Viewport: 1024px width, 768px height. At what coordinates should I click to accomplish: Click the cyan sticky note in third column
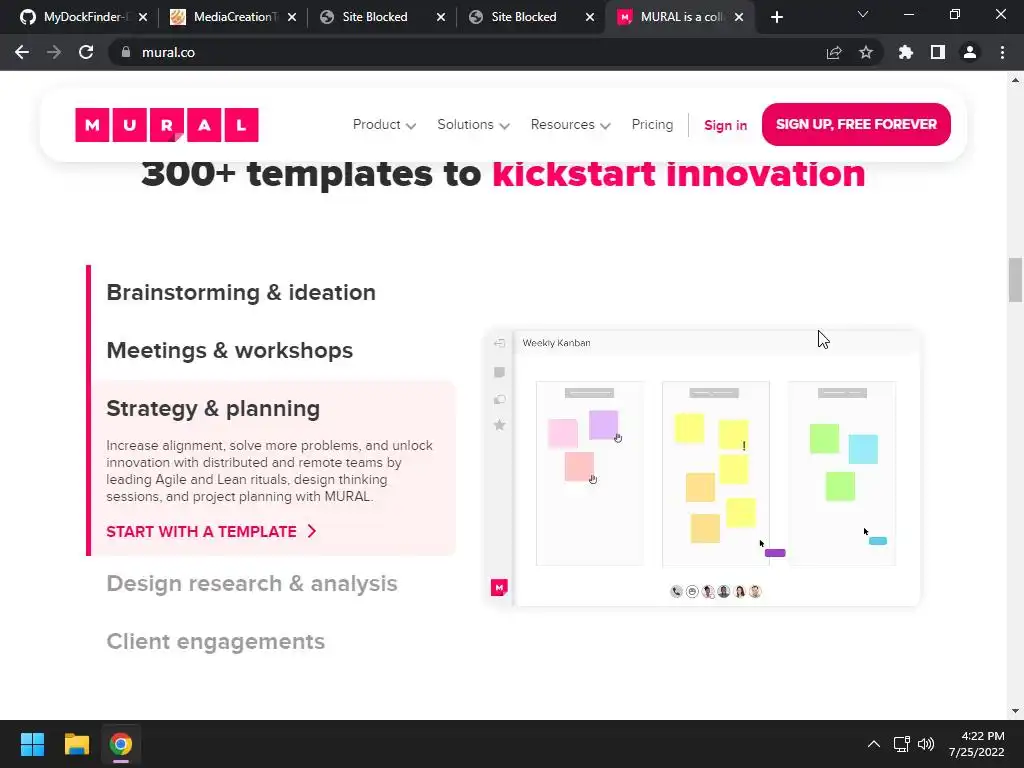pos(863,449)
